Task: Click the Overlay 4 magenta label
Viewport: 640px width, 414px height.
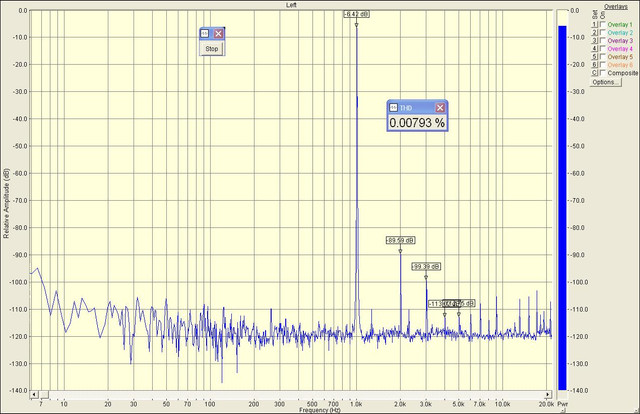Action: click(620, 49)
